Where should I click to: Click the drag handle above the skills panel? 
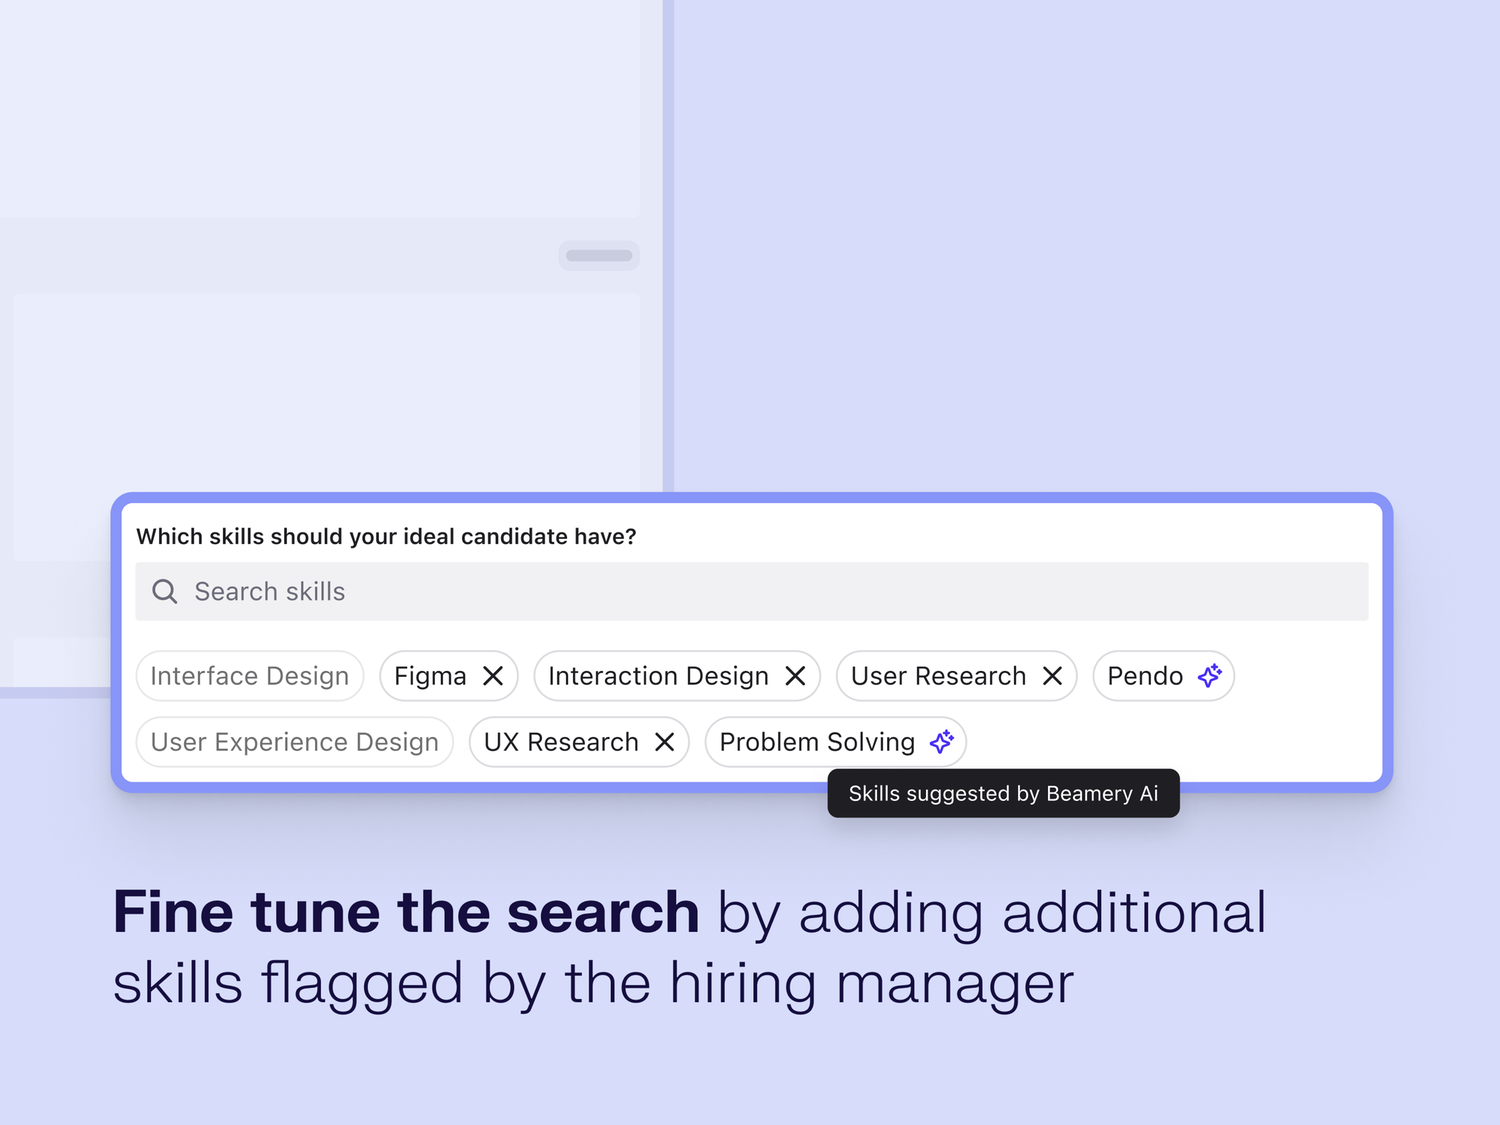point(598,255)
